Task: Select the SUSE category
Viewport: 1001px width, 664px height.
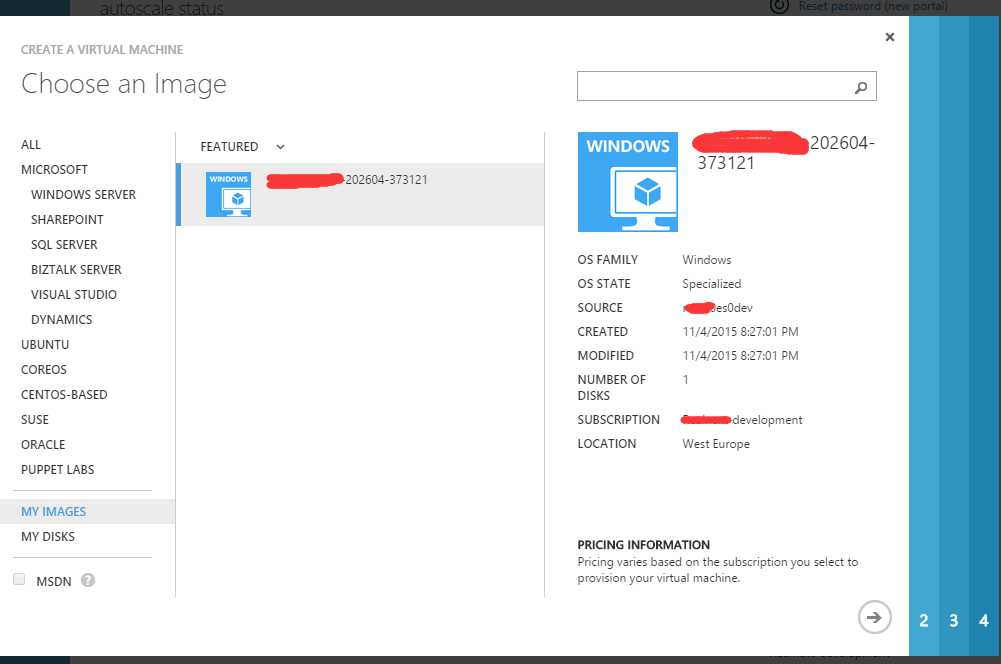Action: [34, 419]
